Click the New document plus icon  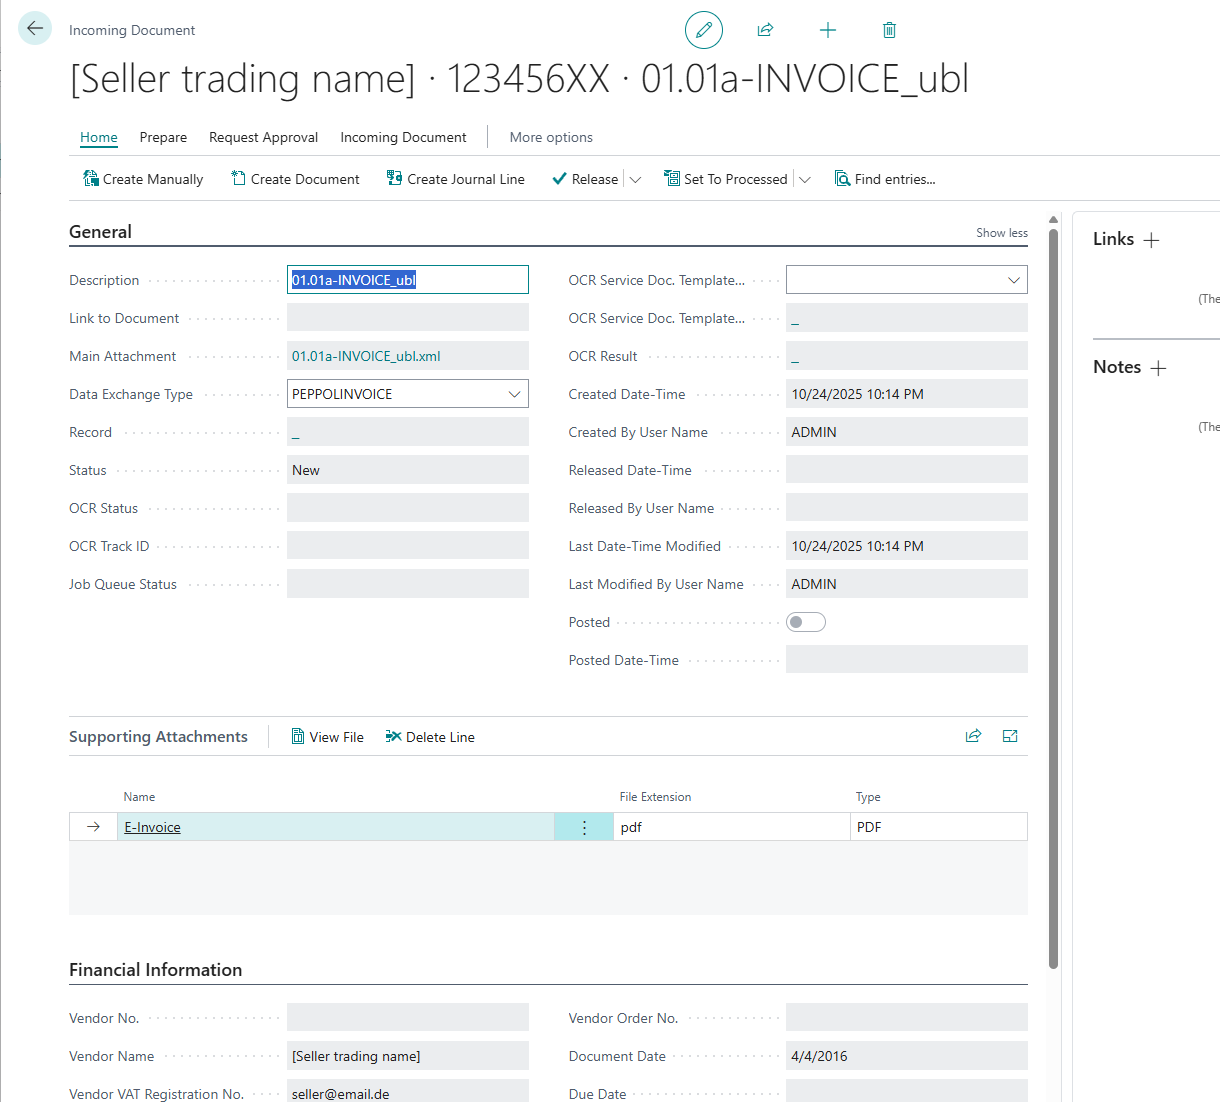[828, 30]
